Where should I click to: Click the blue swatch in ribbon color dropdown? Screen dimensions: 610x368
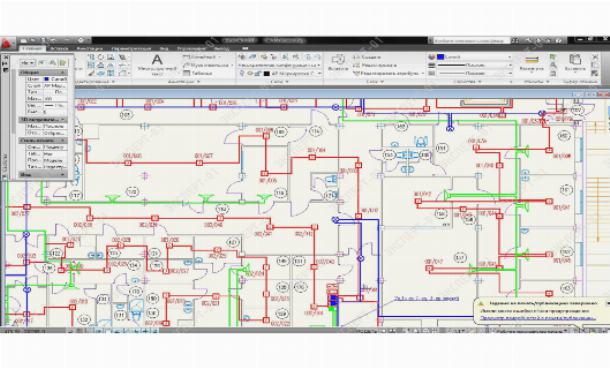pos(440,57)
